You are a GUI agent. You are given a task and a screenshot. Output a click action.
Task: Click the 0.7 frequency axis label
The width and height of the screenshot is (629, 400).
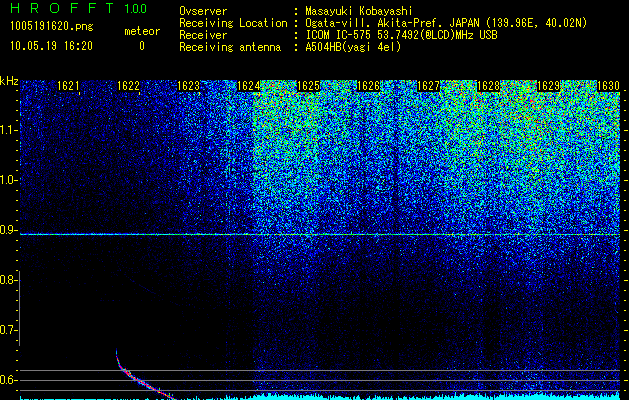7,330
